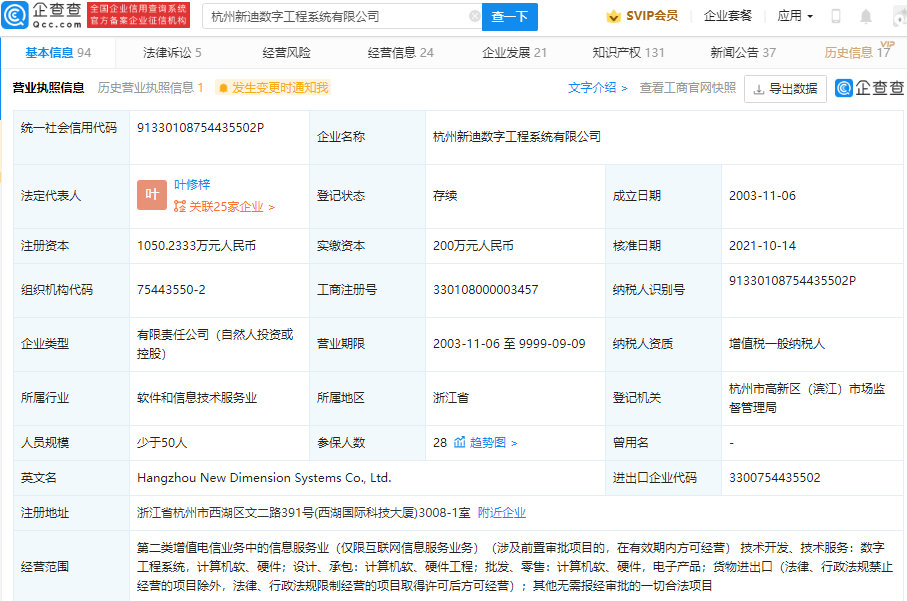907x601 pixels.
Task: Click the 企查查 logo beside export button
Action: click(x=869, y=88)
